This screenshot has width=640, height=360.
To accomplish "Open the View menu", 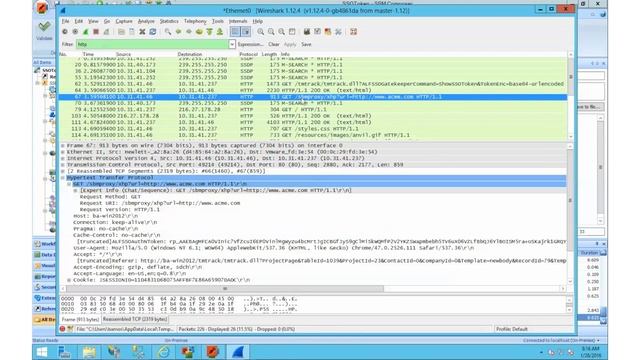I will [x=93, y=21].
